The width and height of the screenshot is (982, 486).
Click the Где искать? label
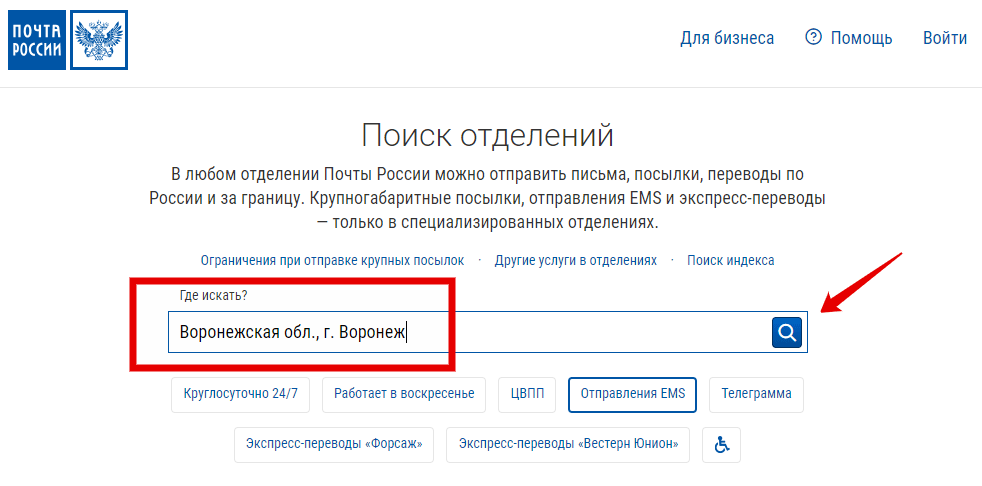pyautogui.click(x=213, y=296)
